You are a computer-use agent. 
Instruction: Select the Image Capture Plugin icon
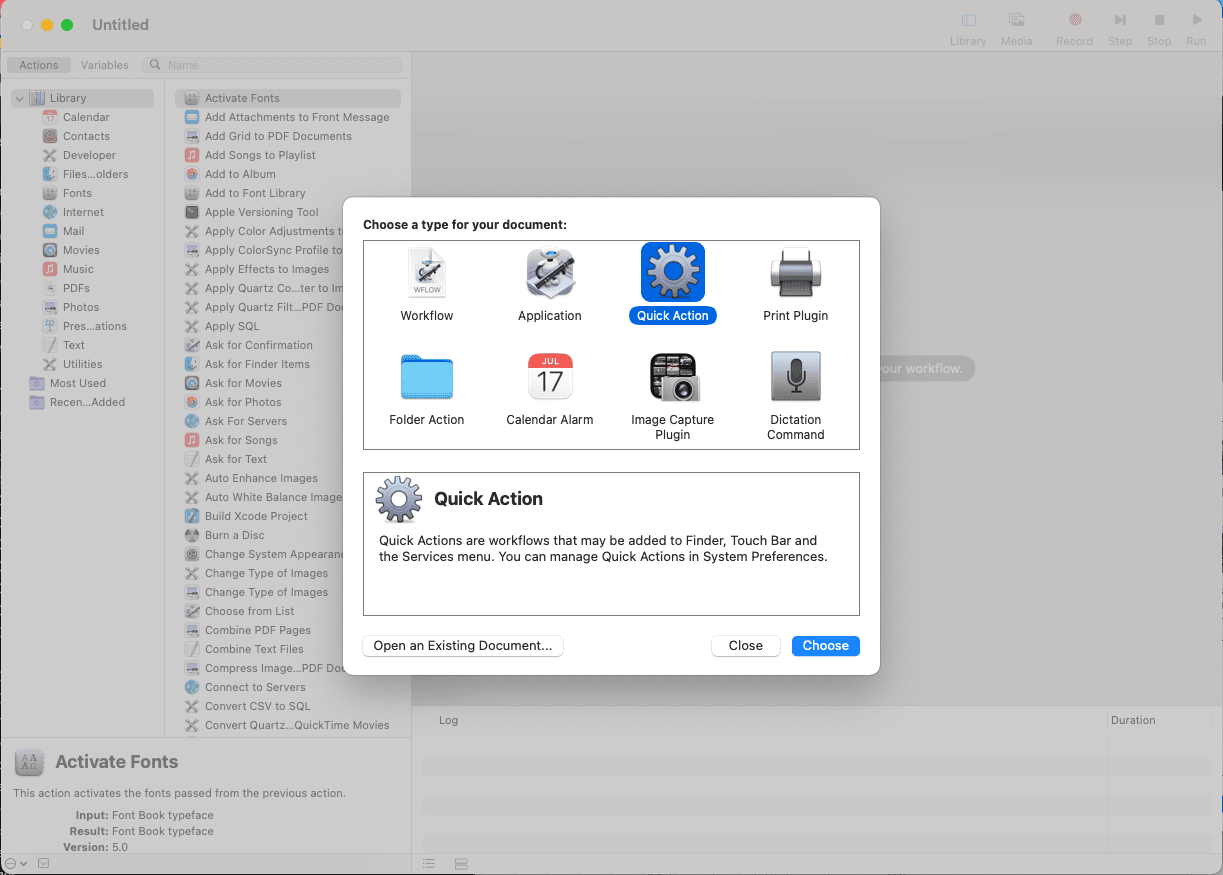click(673, 377)
